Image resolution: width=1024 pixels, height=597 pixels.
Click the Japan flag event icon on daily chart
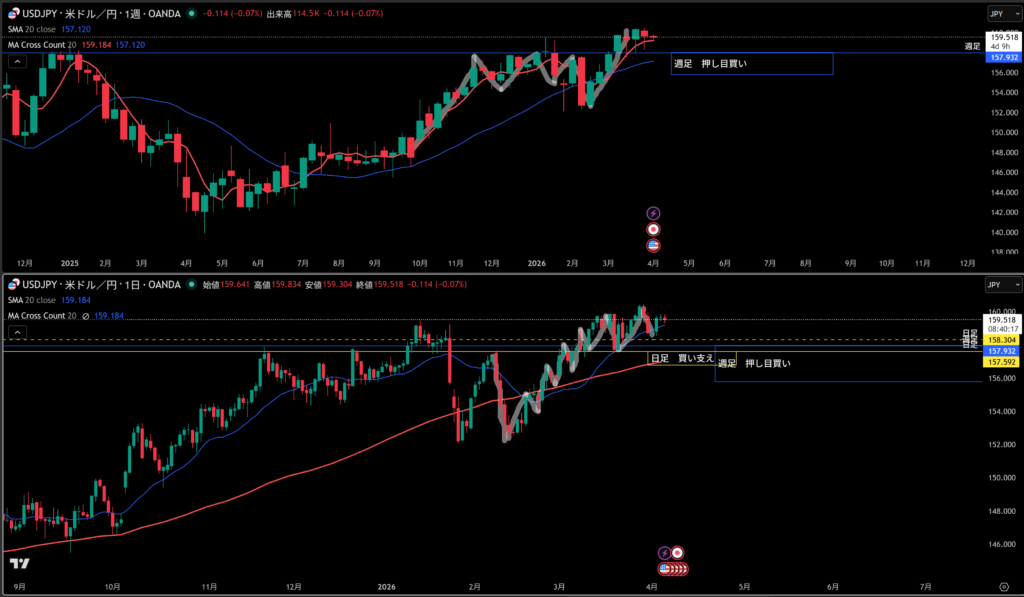point(678,552)
